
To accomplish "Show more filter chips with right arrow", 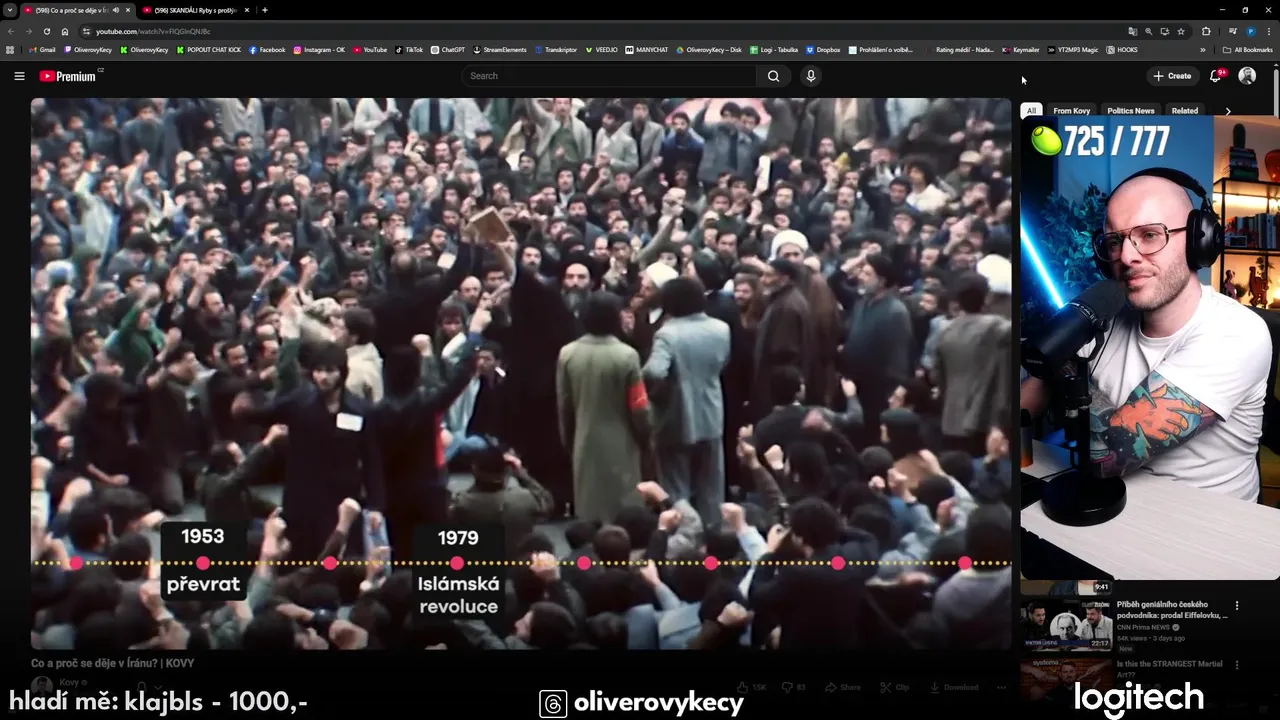I will [1228, 111].
